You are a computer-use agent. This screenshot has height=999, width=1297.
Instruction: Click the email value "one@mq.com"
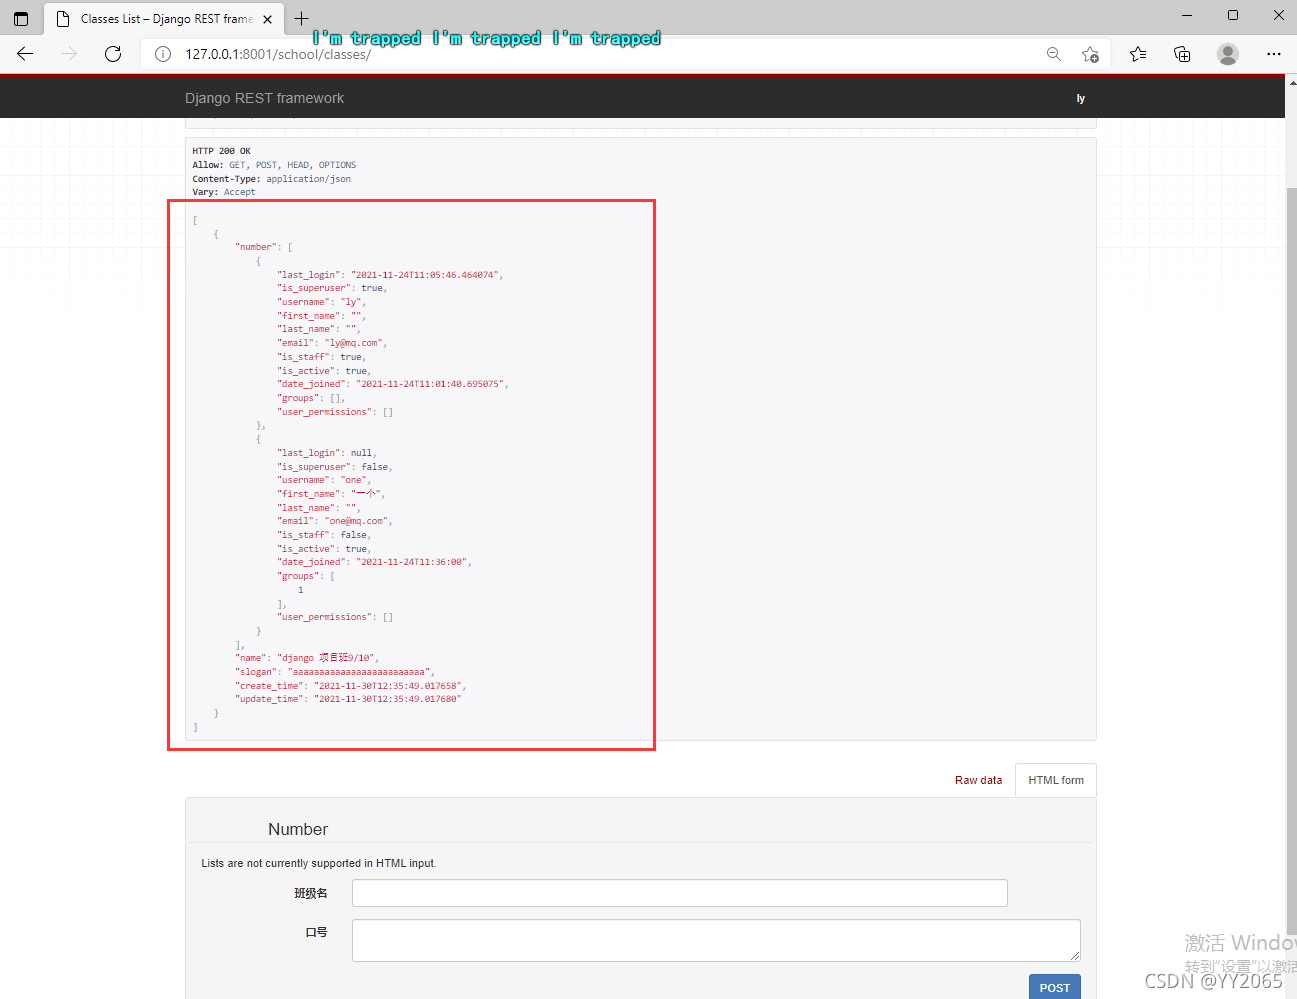click(x=356, y=521)
